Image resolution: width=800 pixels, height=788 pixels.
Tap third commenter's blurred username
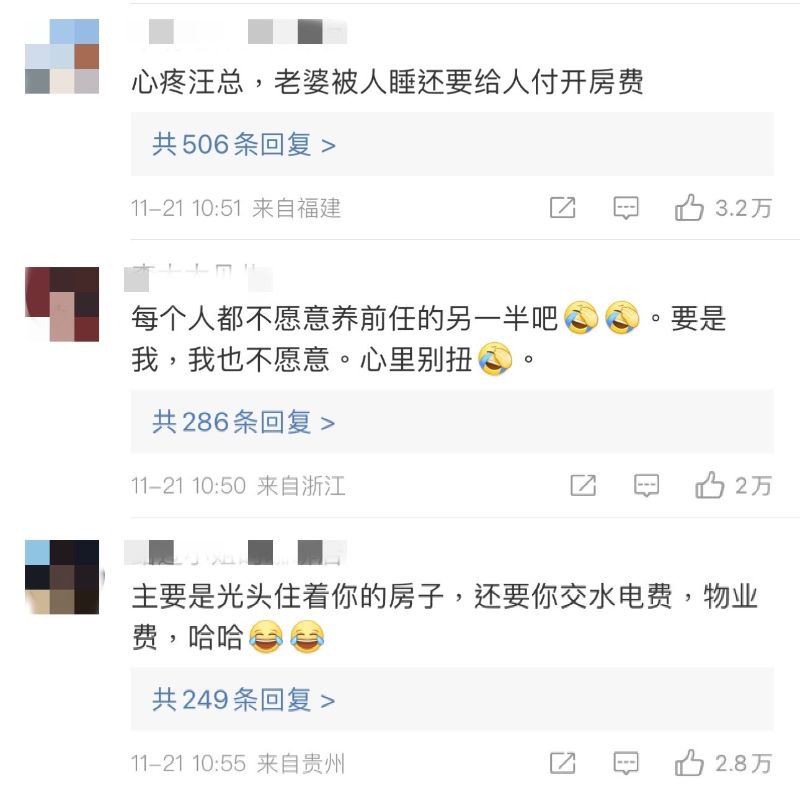235,552
